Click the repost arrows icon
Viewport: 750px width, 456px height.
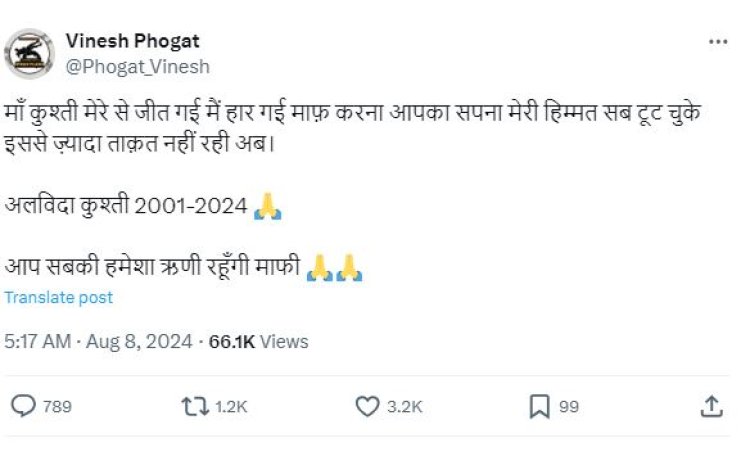coord(195,407)
